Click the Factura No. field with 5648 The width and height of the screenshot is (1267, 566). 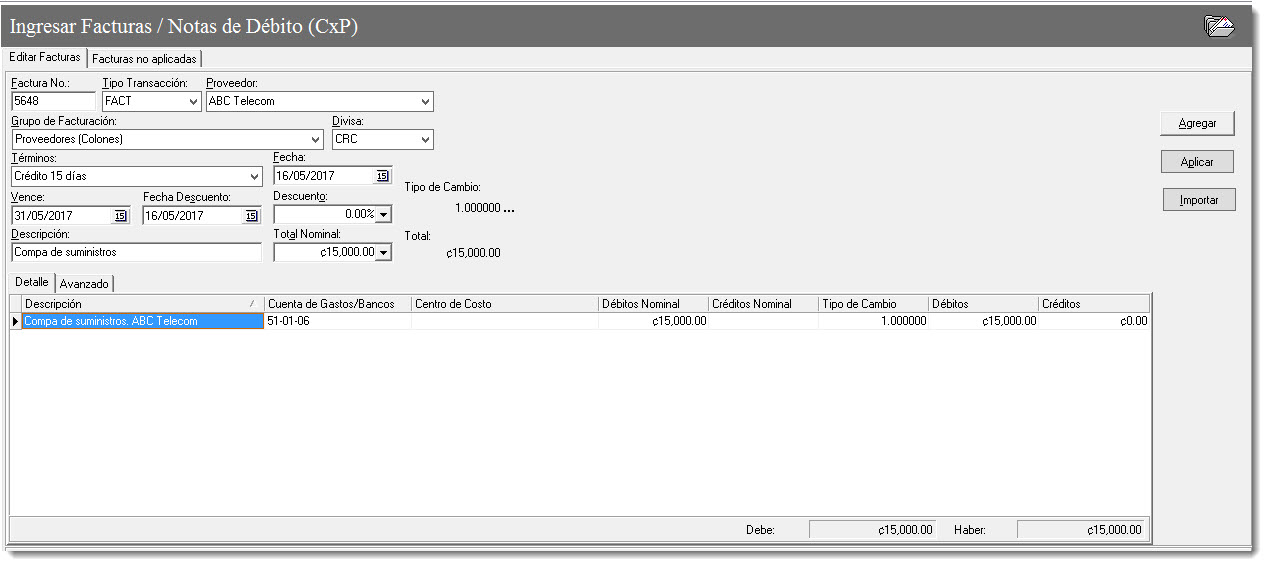click(x=53, y=101)
